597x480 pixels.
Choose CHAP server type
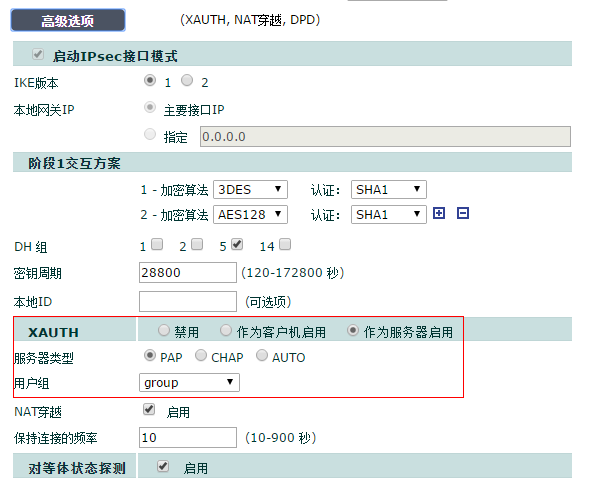pyautogui.click(x=201, y=356)
